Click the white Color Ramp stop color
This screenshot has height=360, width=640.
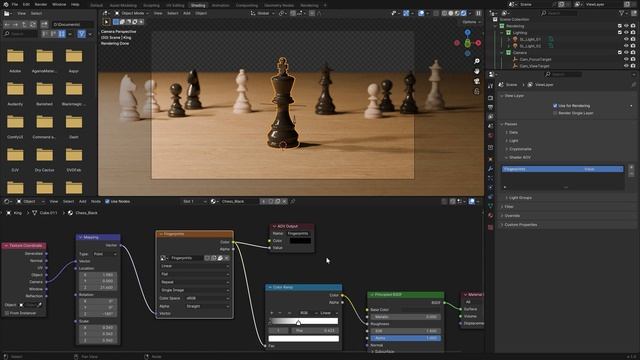pos(304,338)
